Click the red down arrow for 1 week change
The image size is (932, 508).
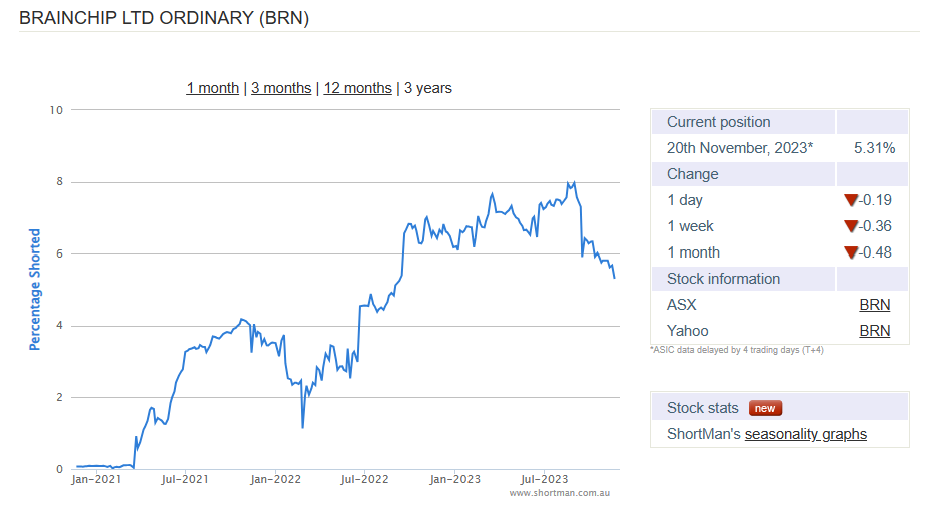(x=851, y=226)
